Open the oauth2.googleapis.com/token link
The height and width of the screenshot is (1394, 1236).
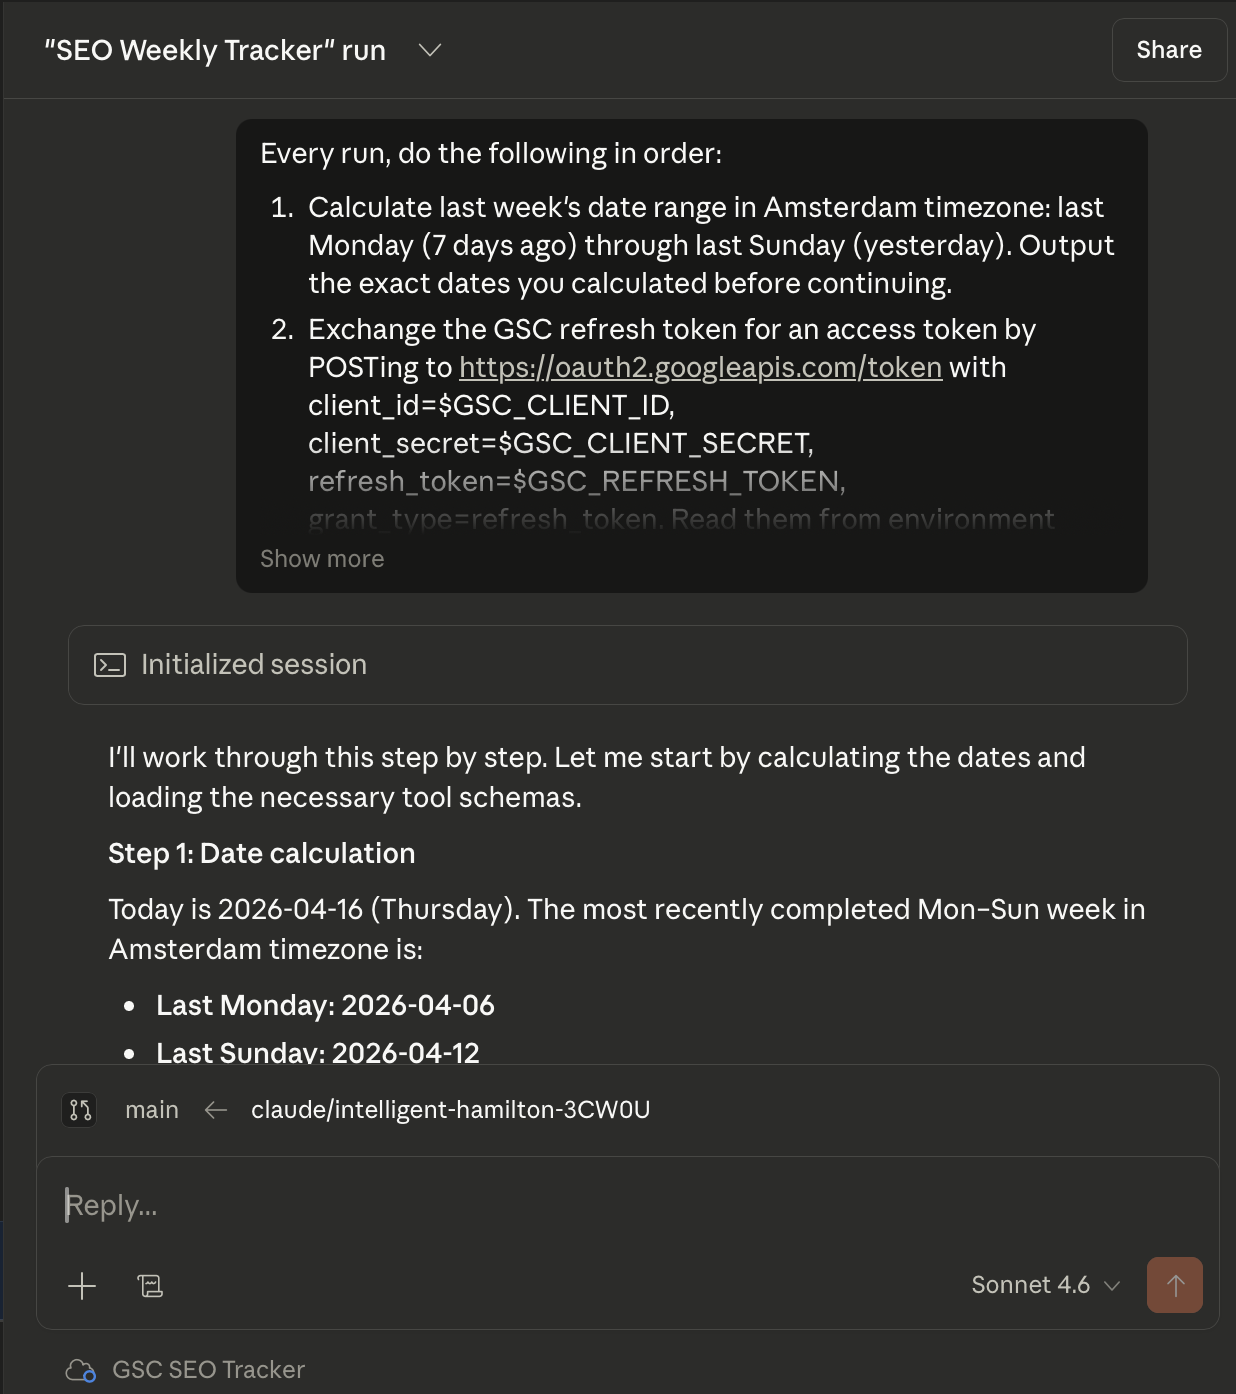point(700,368)
